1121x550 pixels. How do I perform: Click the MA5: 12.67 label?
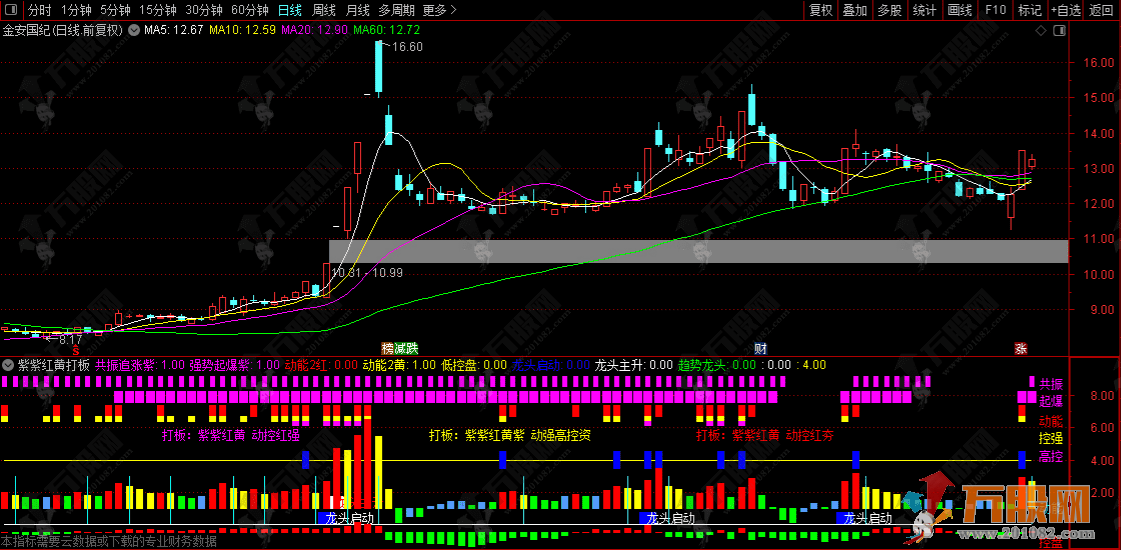pos(174,30)
